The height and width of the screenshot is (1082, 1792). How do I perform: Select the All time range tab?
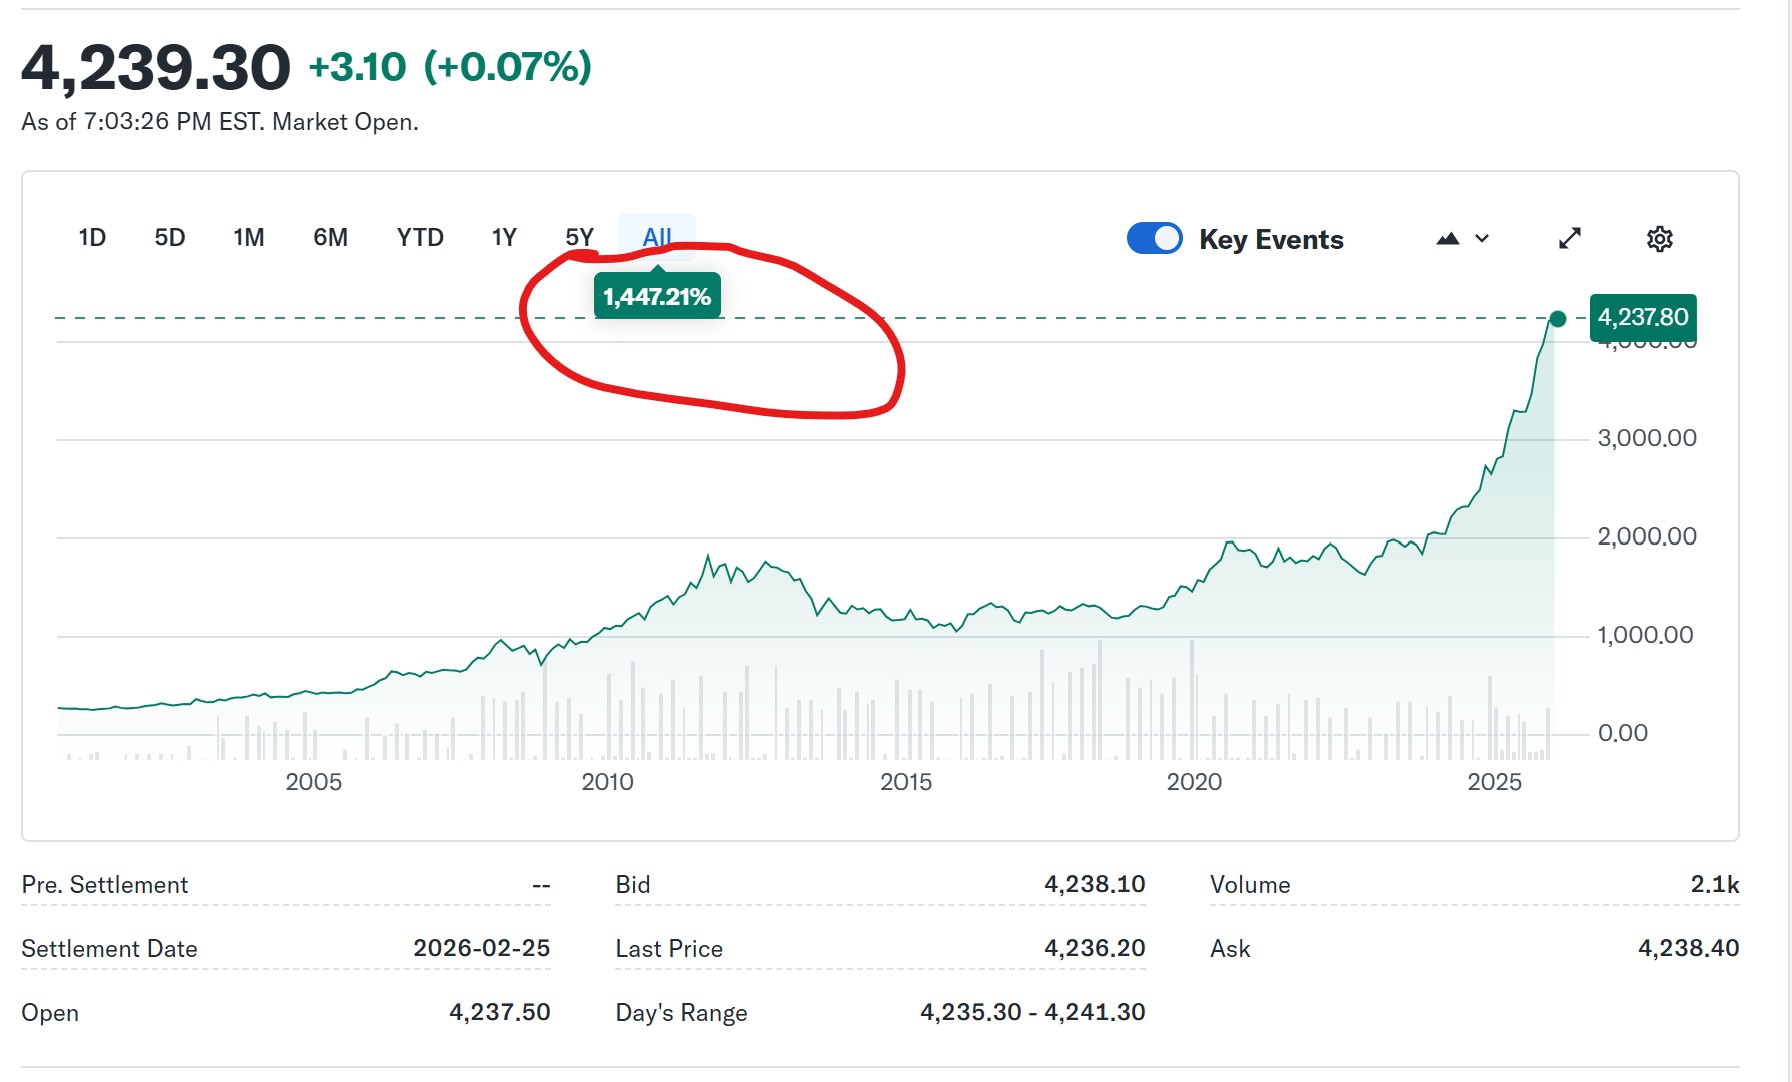point(657,238)
